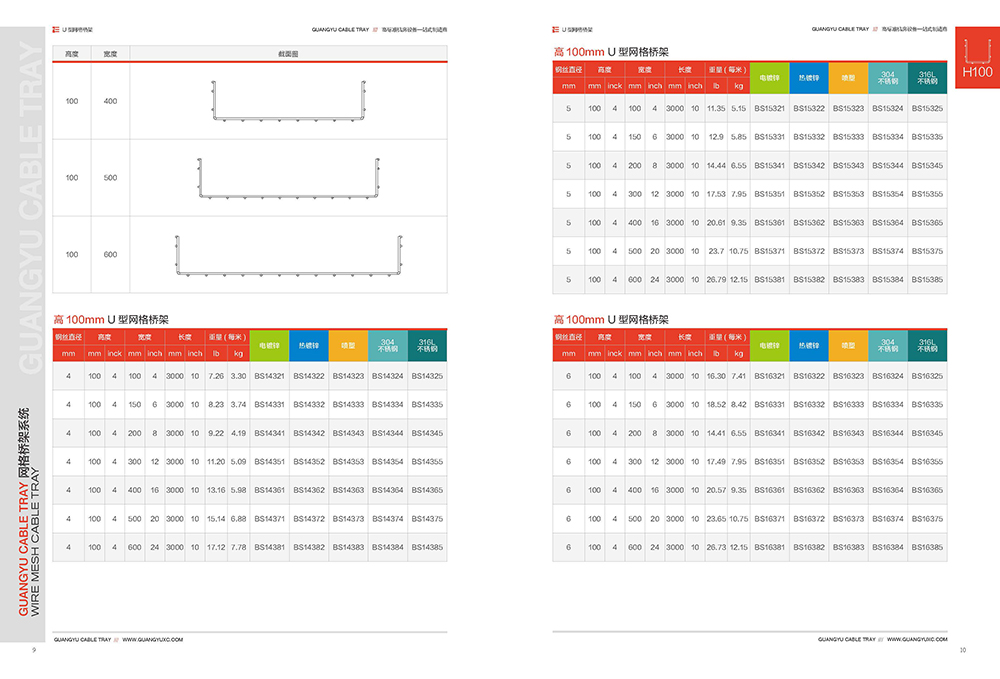The image size is (1000, 679).
Task: Click the 截面图 column header
Action: [x=288, y=53]
